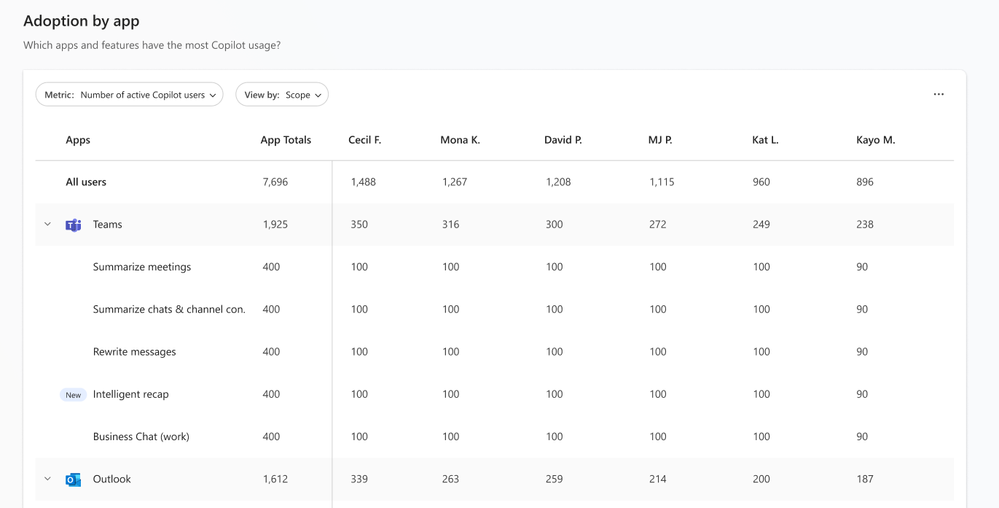Click the Apps column header
Viewport: 999px width, 508px height.
(78, 140)
